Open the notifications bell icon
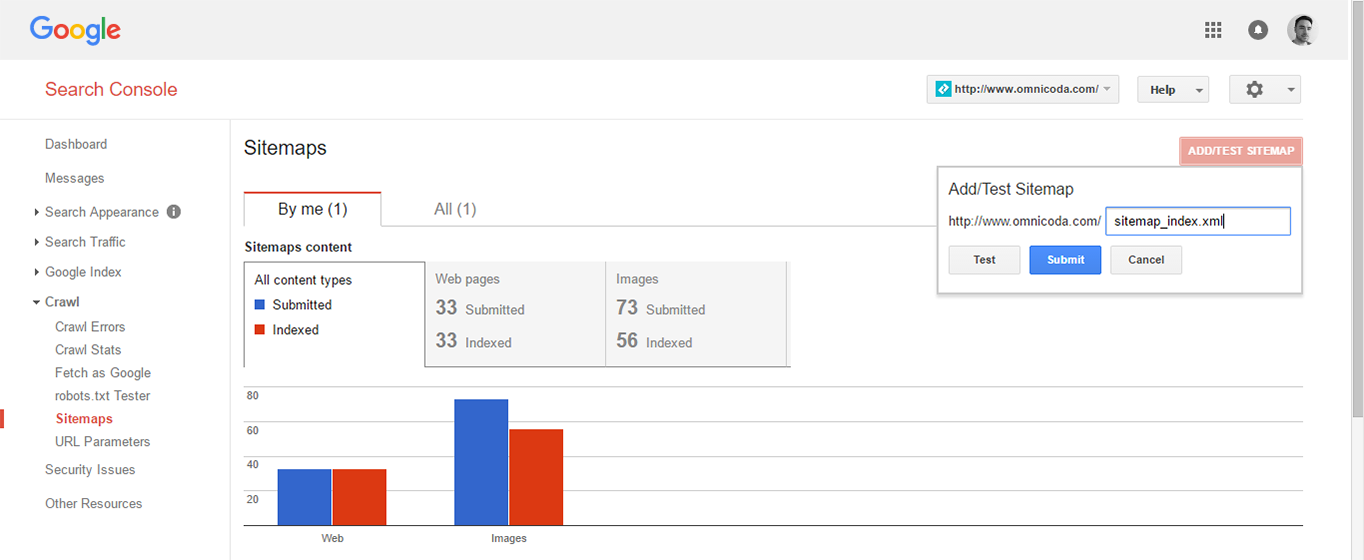The width and height of the screenshot is (1364, 560). (x=1258, y=30)
